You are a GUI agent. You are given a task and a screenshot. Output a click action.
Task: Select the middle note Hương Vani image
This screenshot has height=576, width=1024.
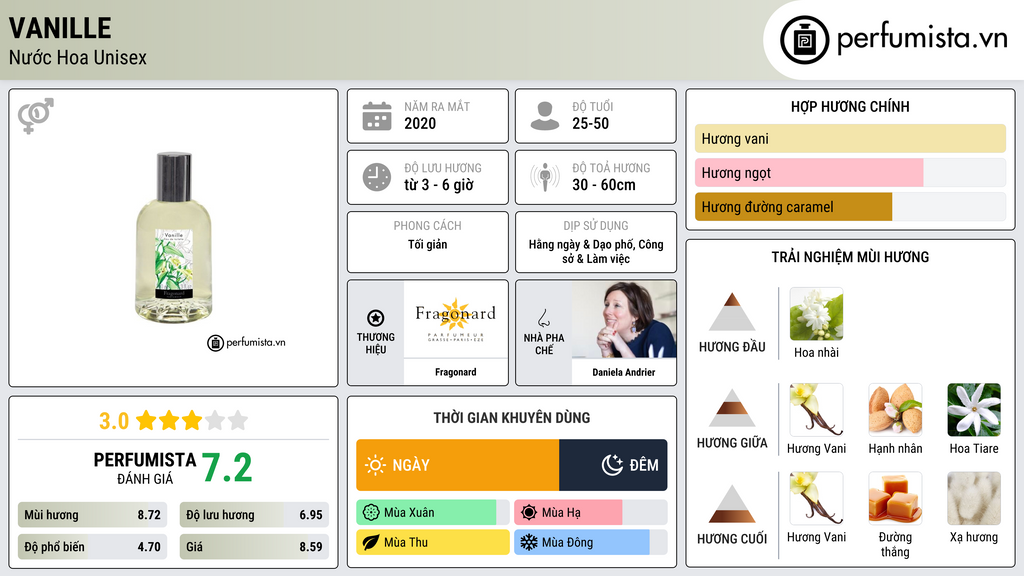[x=816, y=410]
